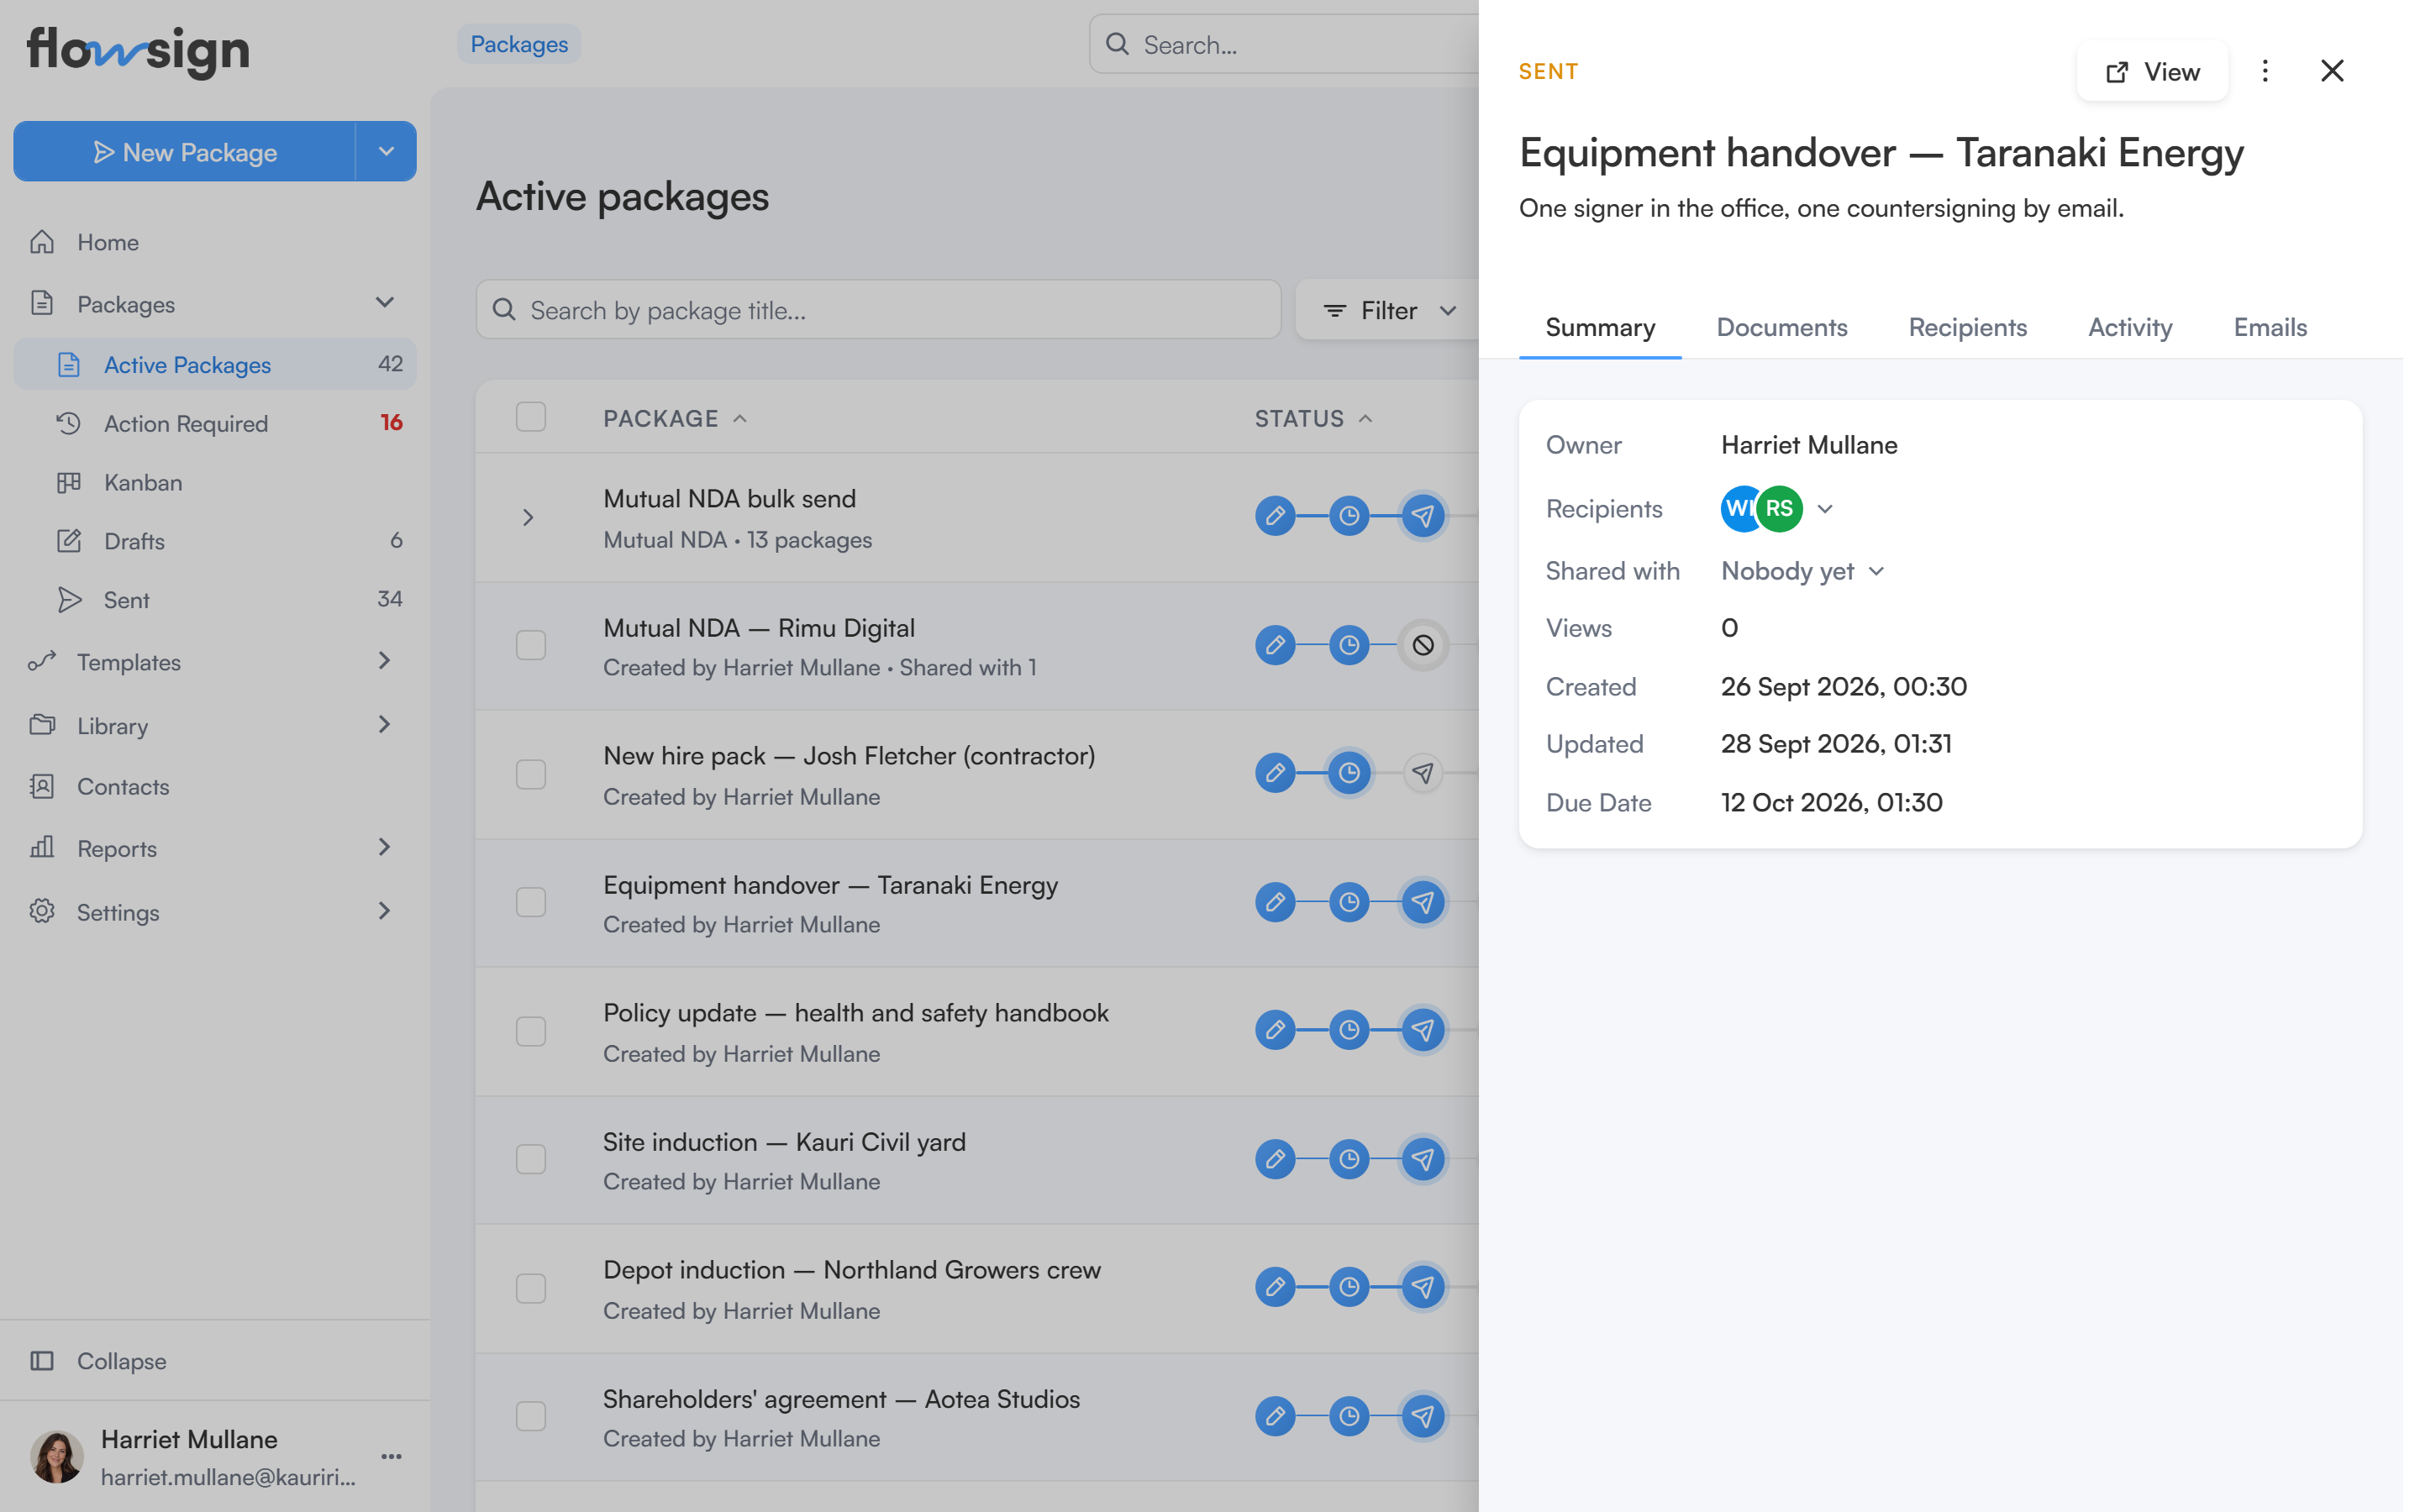
Task: Open the Kanban board view
Action: pyautogui.click(x=214, y=482)
